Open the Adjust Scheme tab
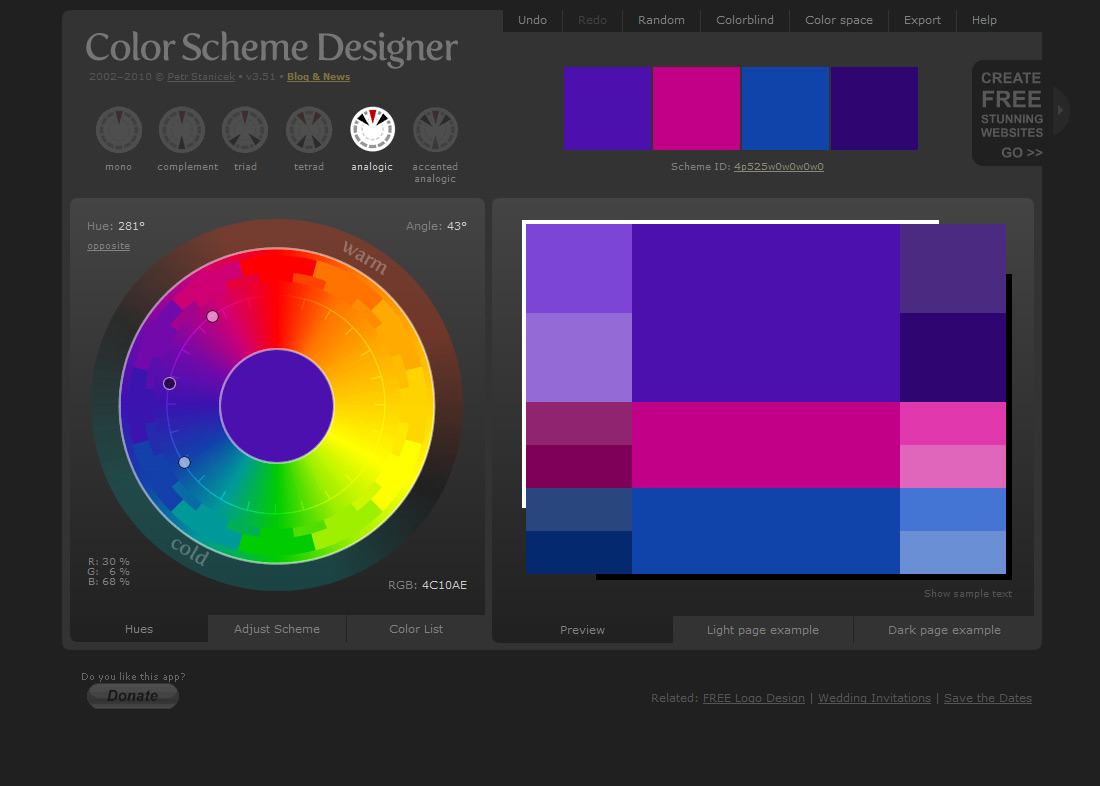Screen dimensions: 1100x786 pyautogui.click(x=277, y=629)
